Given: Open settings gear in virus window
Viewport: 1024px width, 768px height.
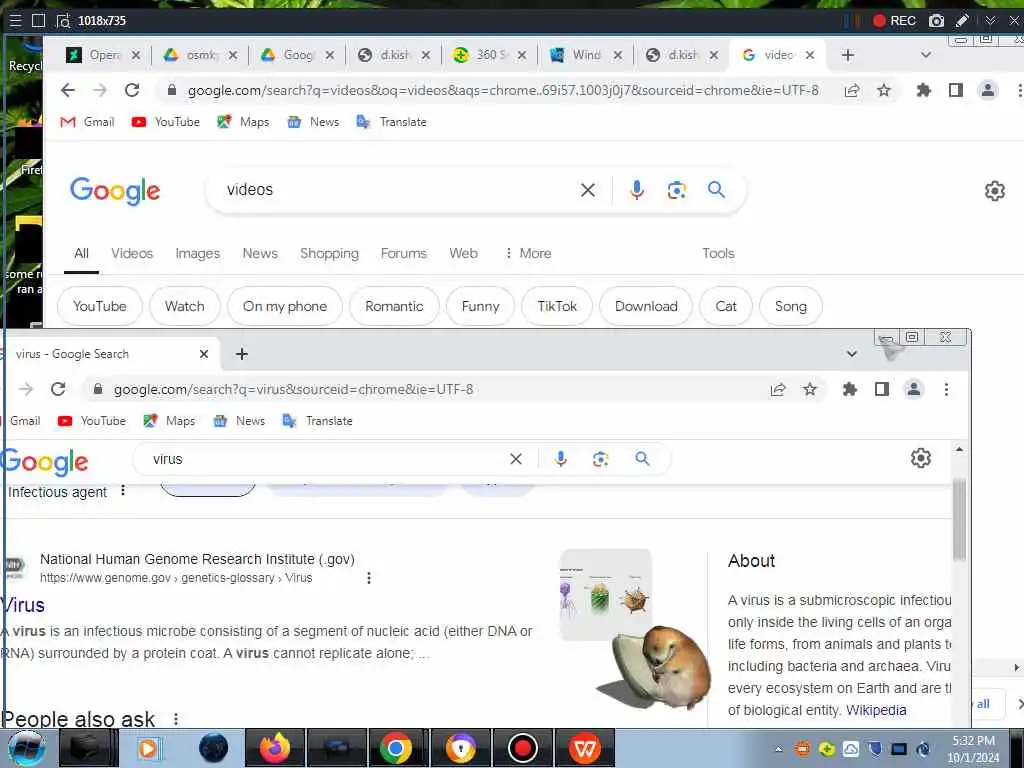Looking at the screenshot, I should pyautogui.click(x=921, y=458).
